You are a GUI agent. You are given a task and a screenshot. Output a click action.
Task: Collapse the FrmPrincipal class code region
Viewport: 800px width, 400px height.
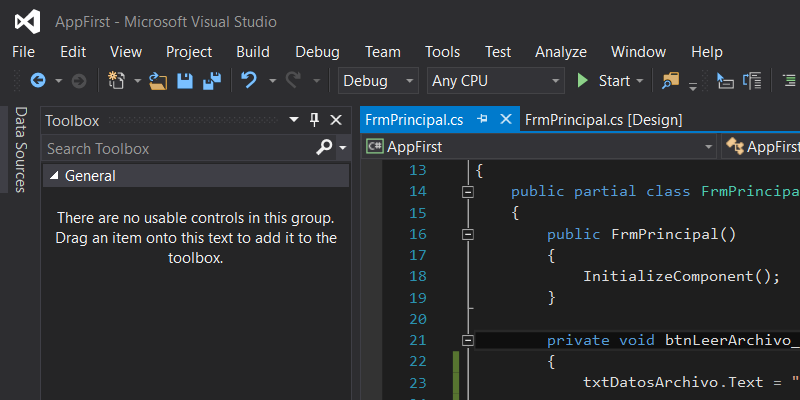click(x=466, y=191)
